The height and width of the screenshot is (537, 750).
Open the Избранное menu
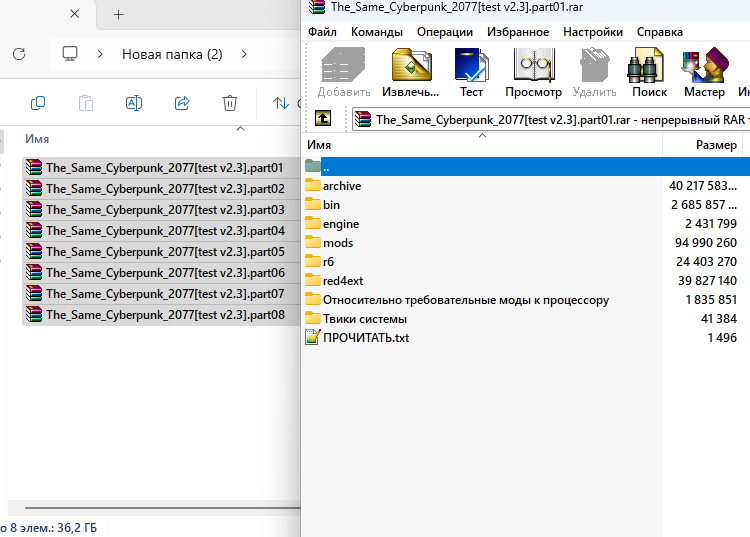tap(518, 32)
